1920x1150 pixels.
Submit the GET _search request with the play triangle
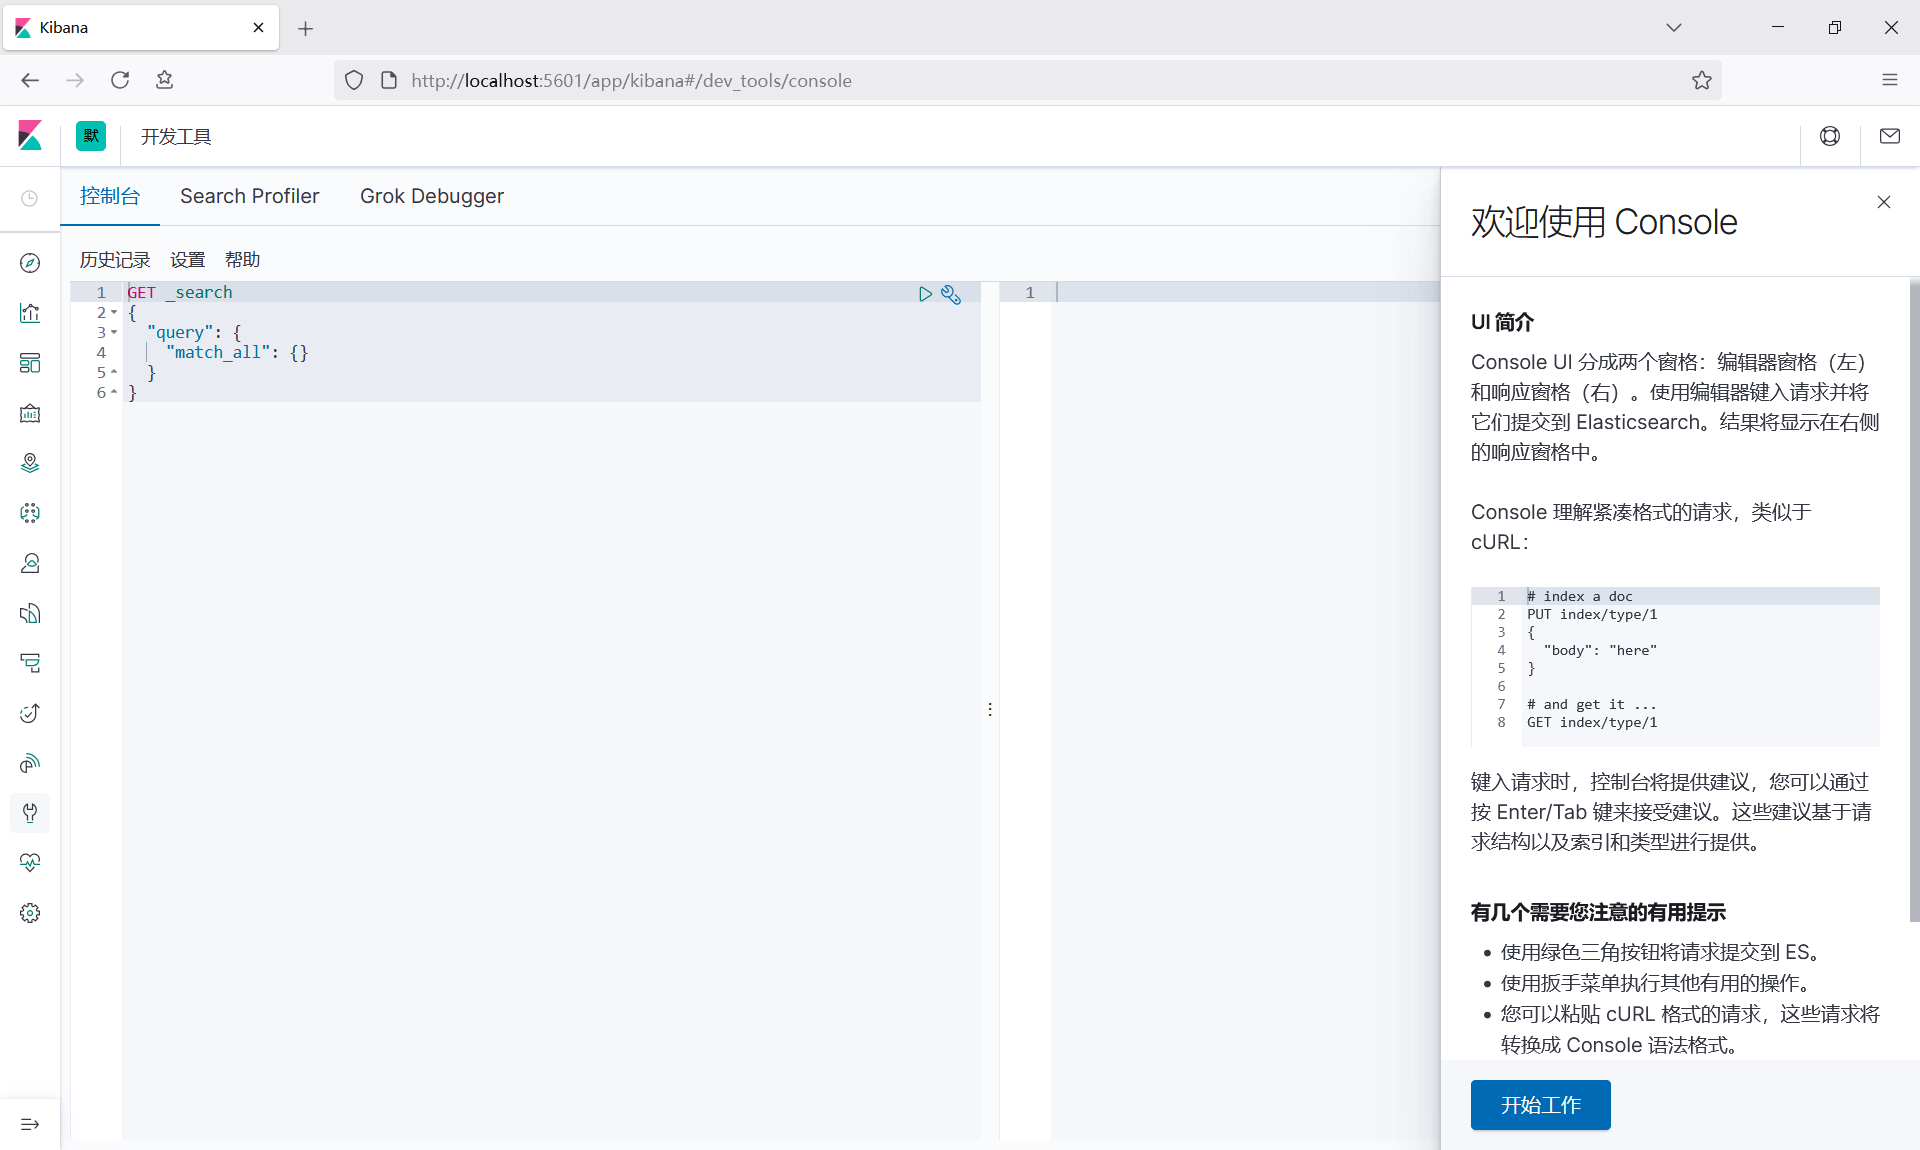pyautogui.click(x=925, y=294)
